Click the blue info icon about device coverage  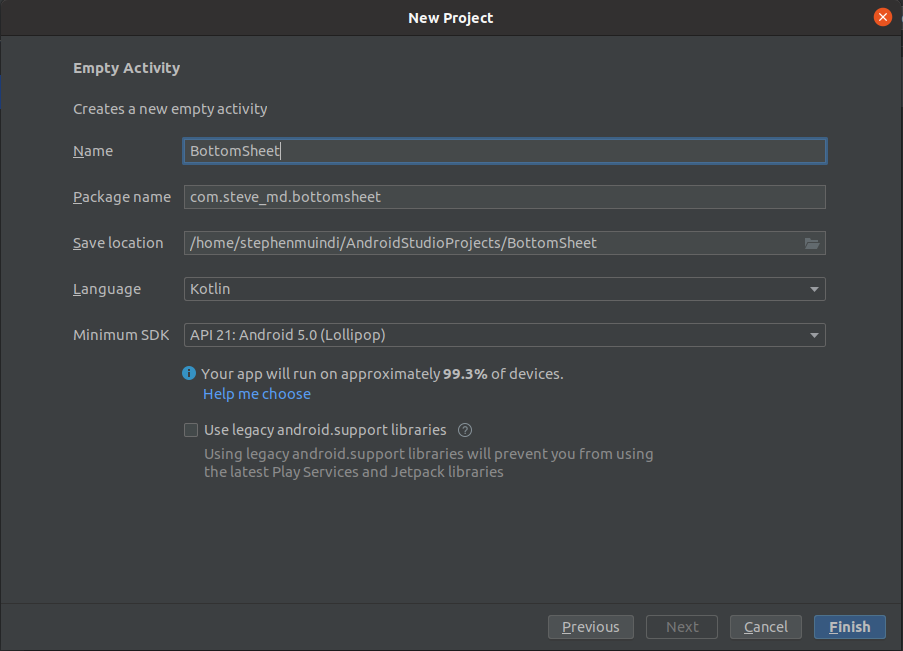coord(189,373)
